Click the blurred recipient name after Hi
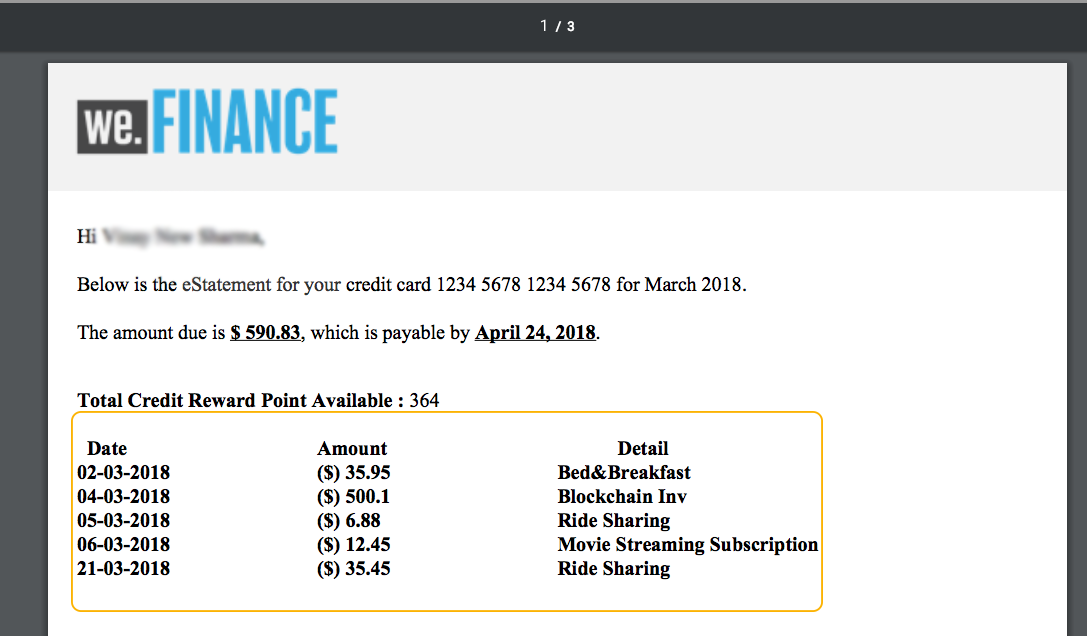 pyautogui.click(x=183, y=237)
